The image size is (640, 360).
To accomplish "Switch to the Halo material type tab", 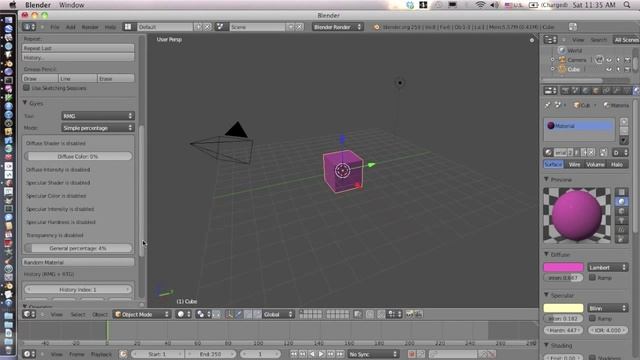I will click(x=617, y=164).
